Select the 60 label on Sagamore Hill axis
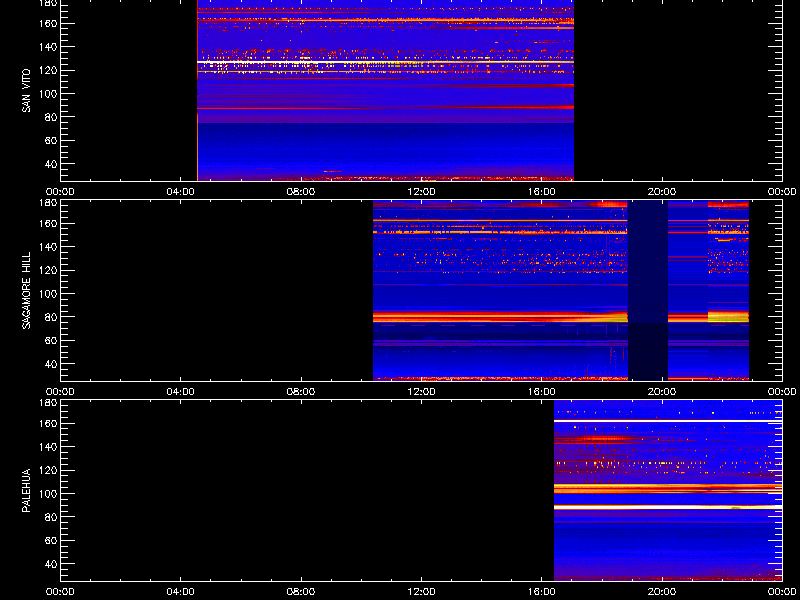 coord(51,340)
